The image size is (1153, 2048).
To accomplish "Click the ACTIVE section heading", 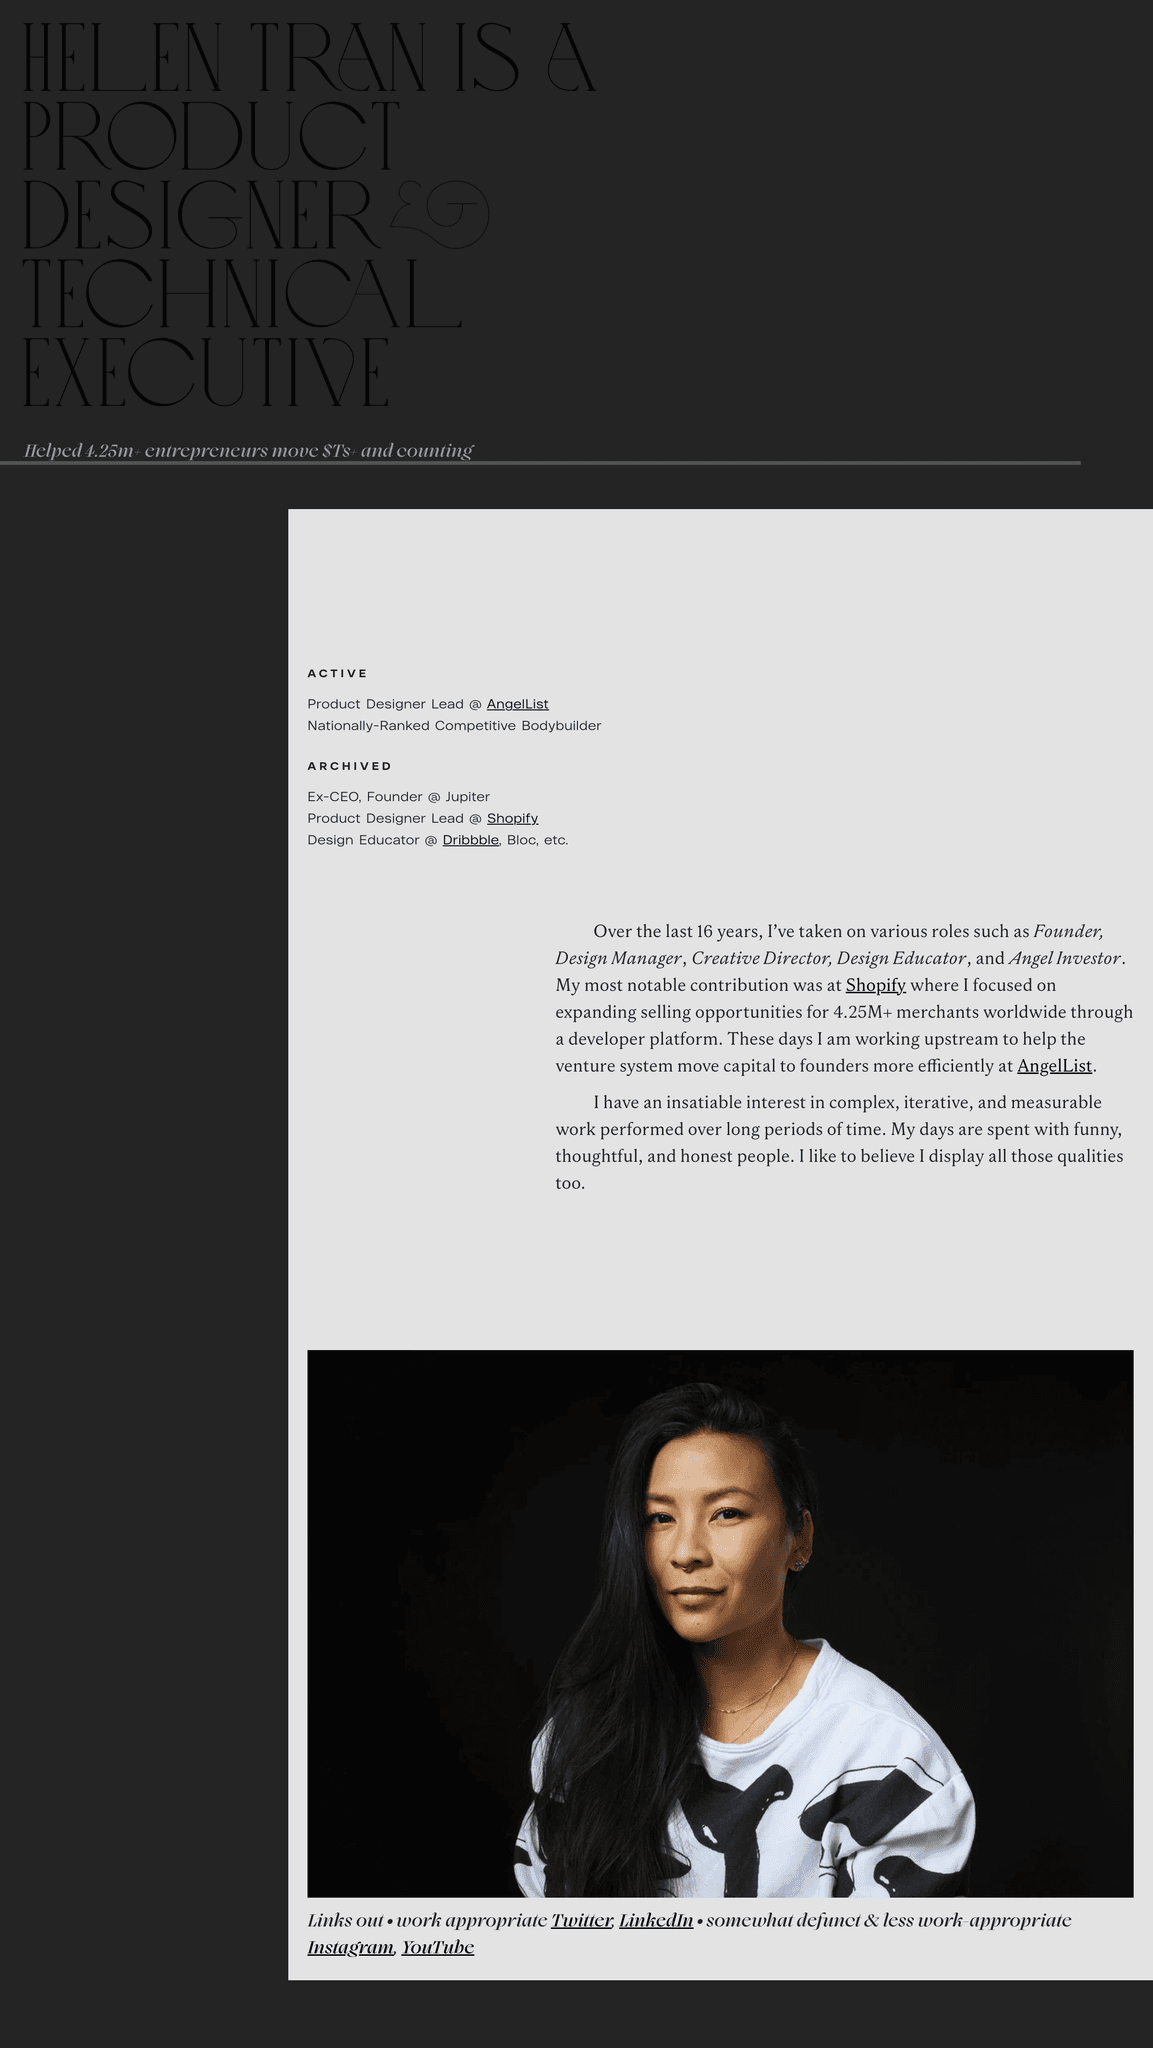I will [337, 674].
